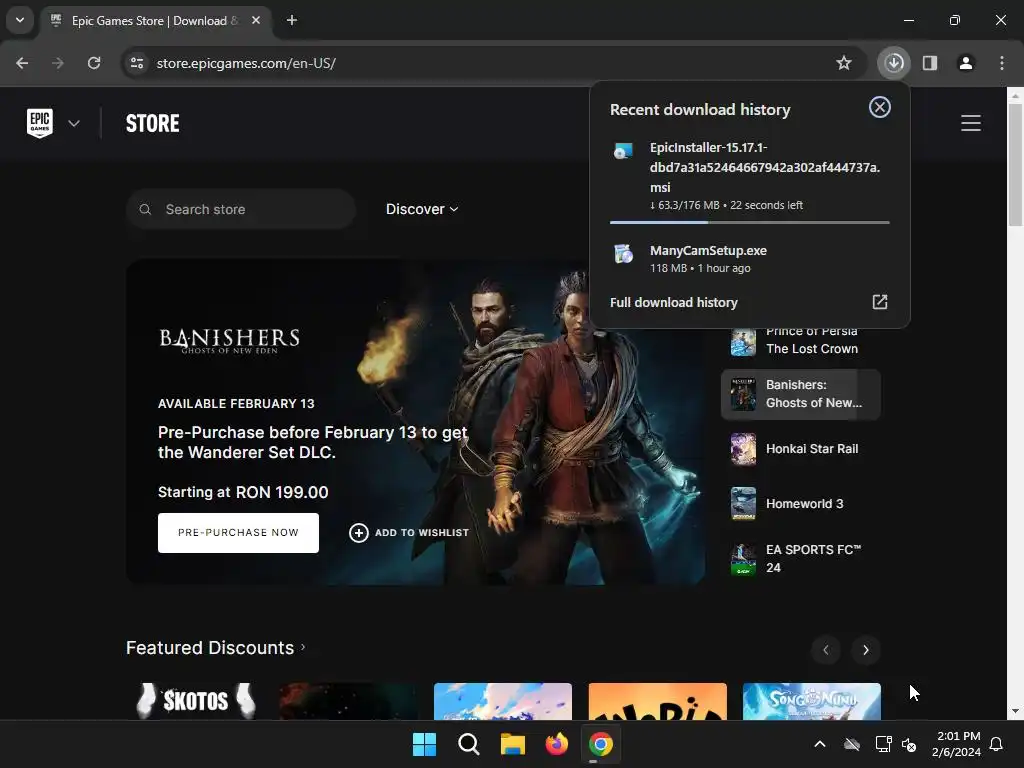Reload the Epic Games Store page
The width and height of the screenshot is (1024, 768).
(x=94, y=63)
